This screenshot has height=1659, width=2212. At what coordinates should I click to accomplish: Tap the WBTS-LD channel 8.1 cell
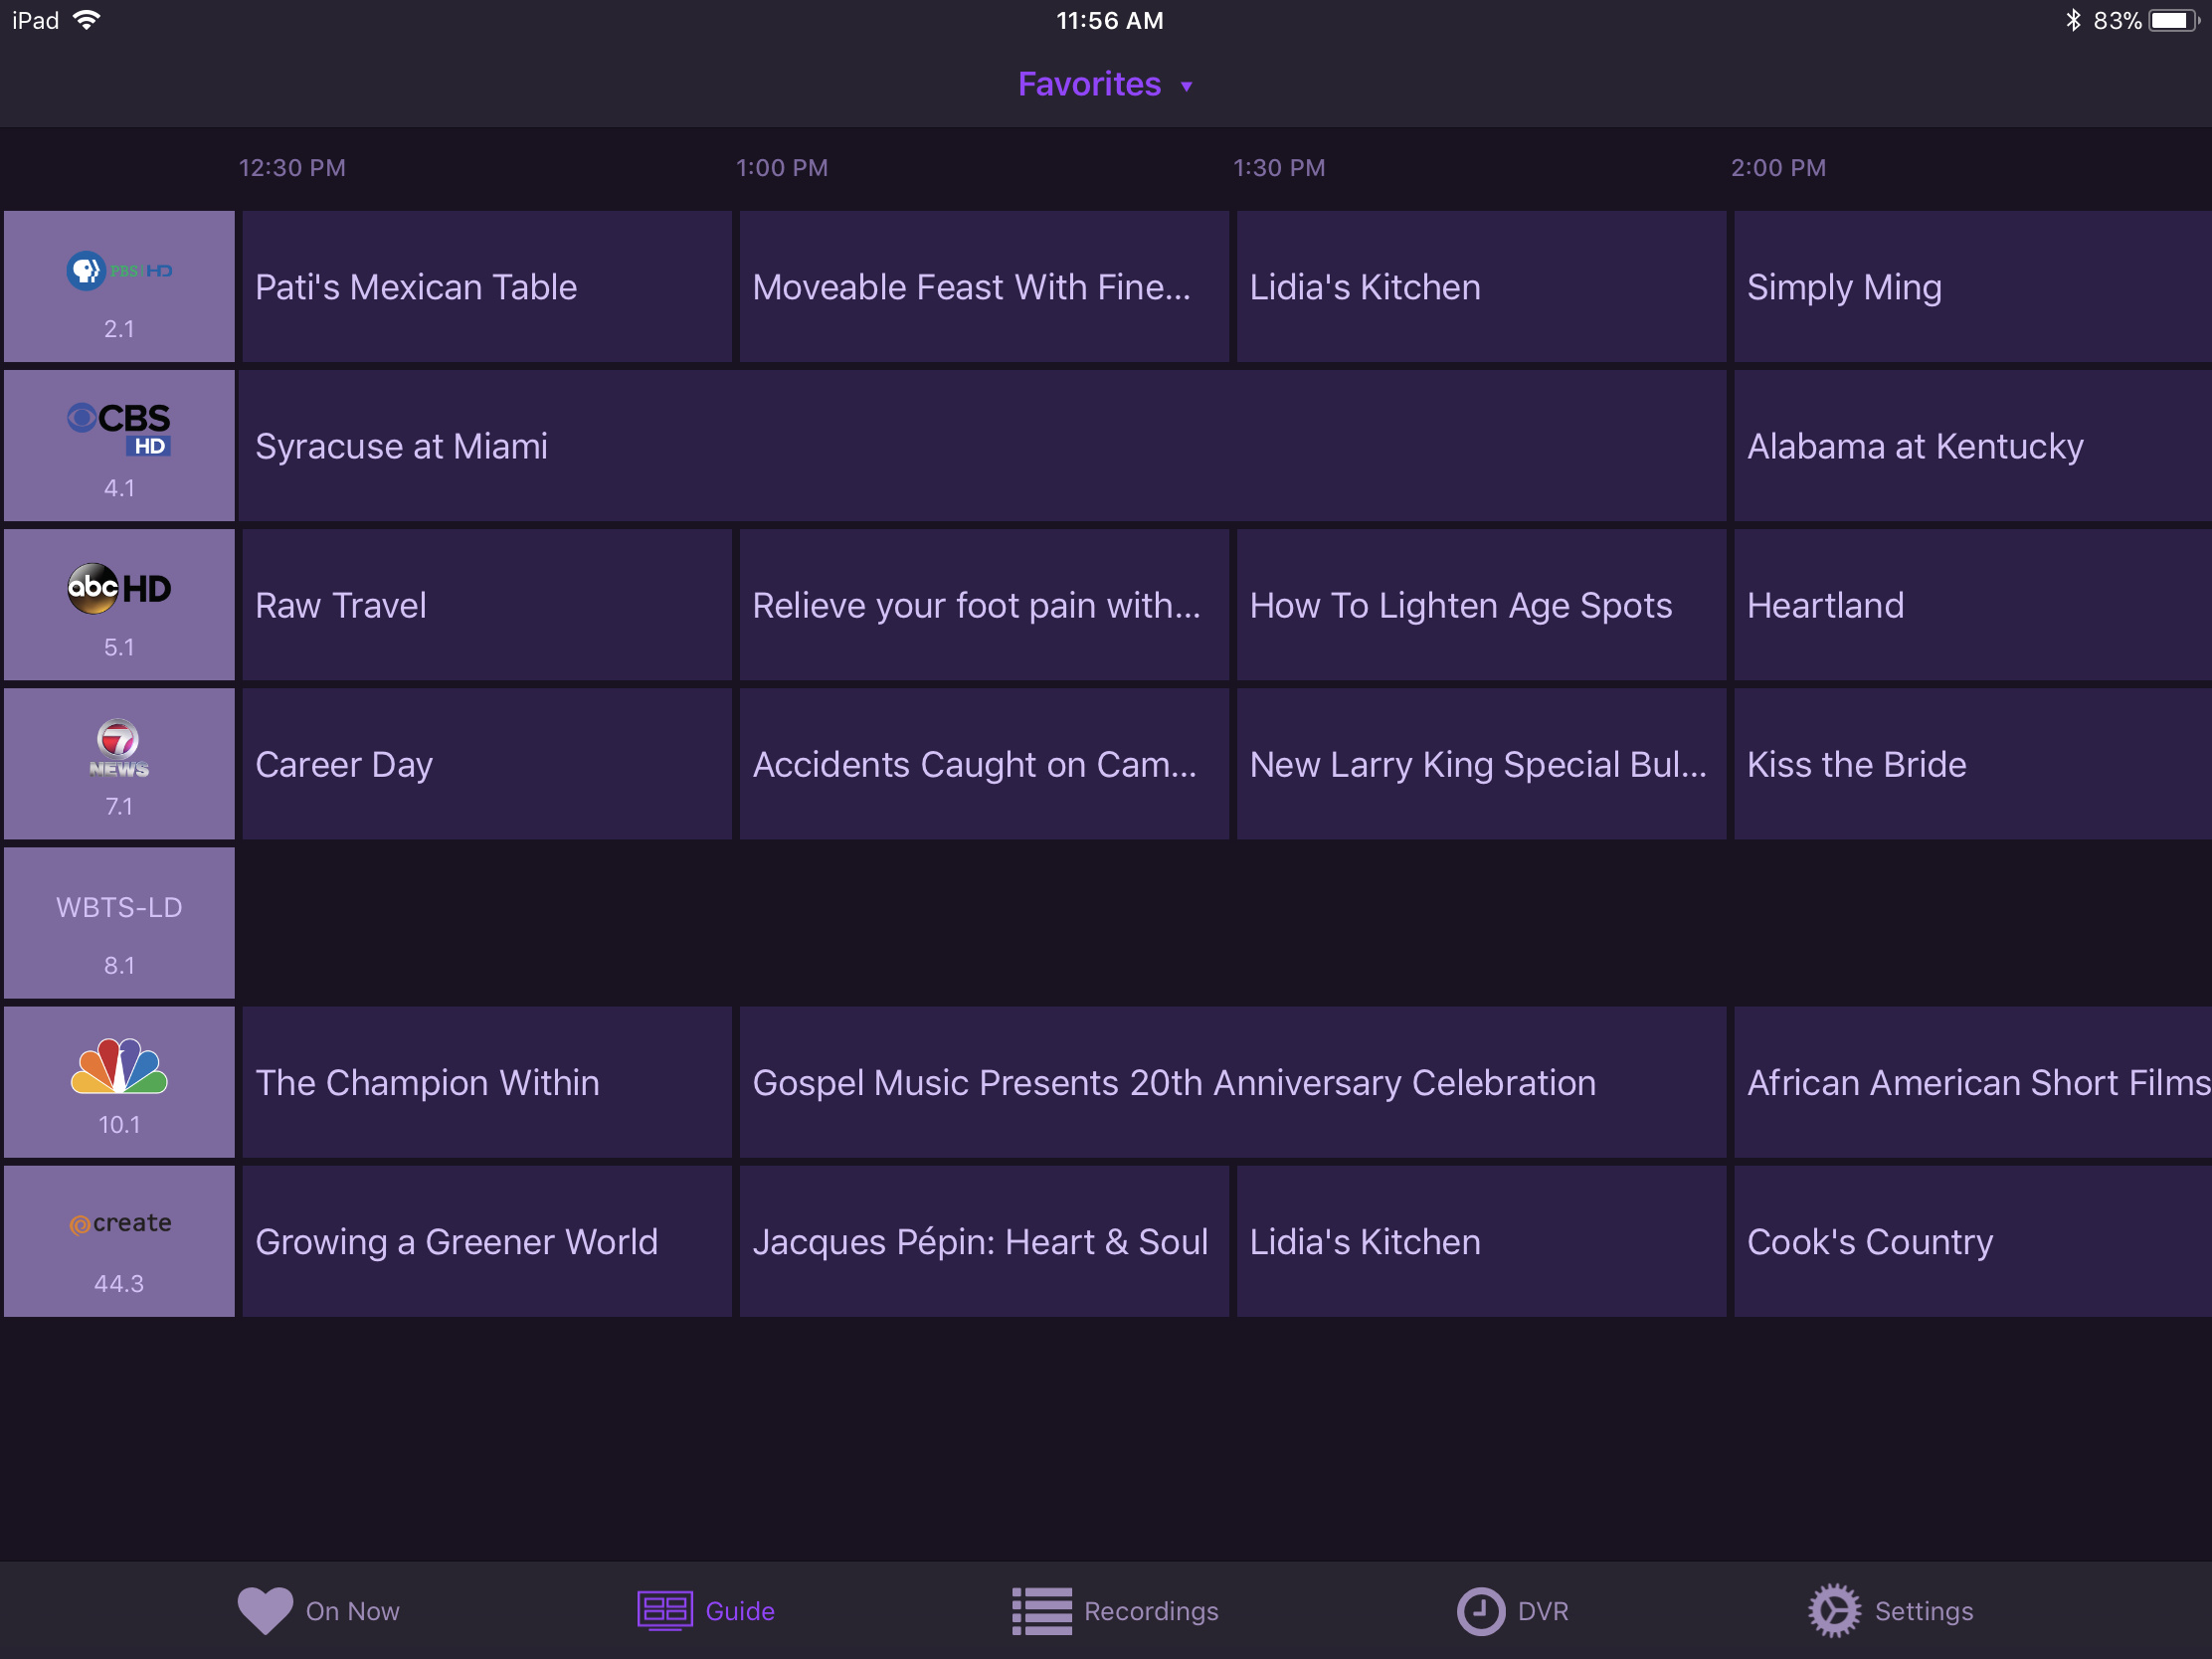pyautogui.click(x=119, y=923)
